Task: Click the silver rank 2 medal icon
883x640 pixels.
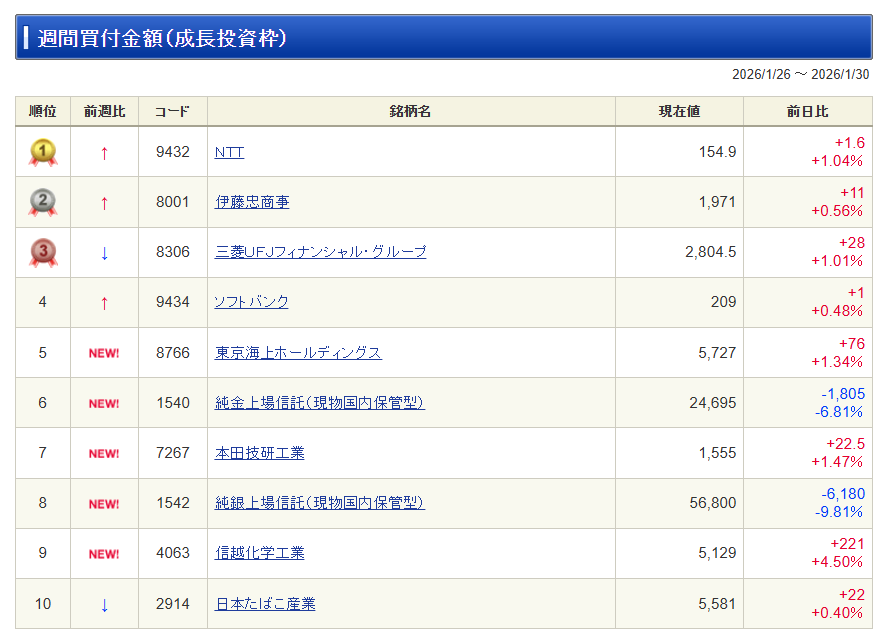Action: point(43,202)
